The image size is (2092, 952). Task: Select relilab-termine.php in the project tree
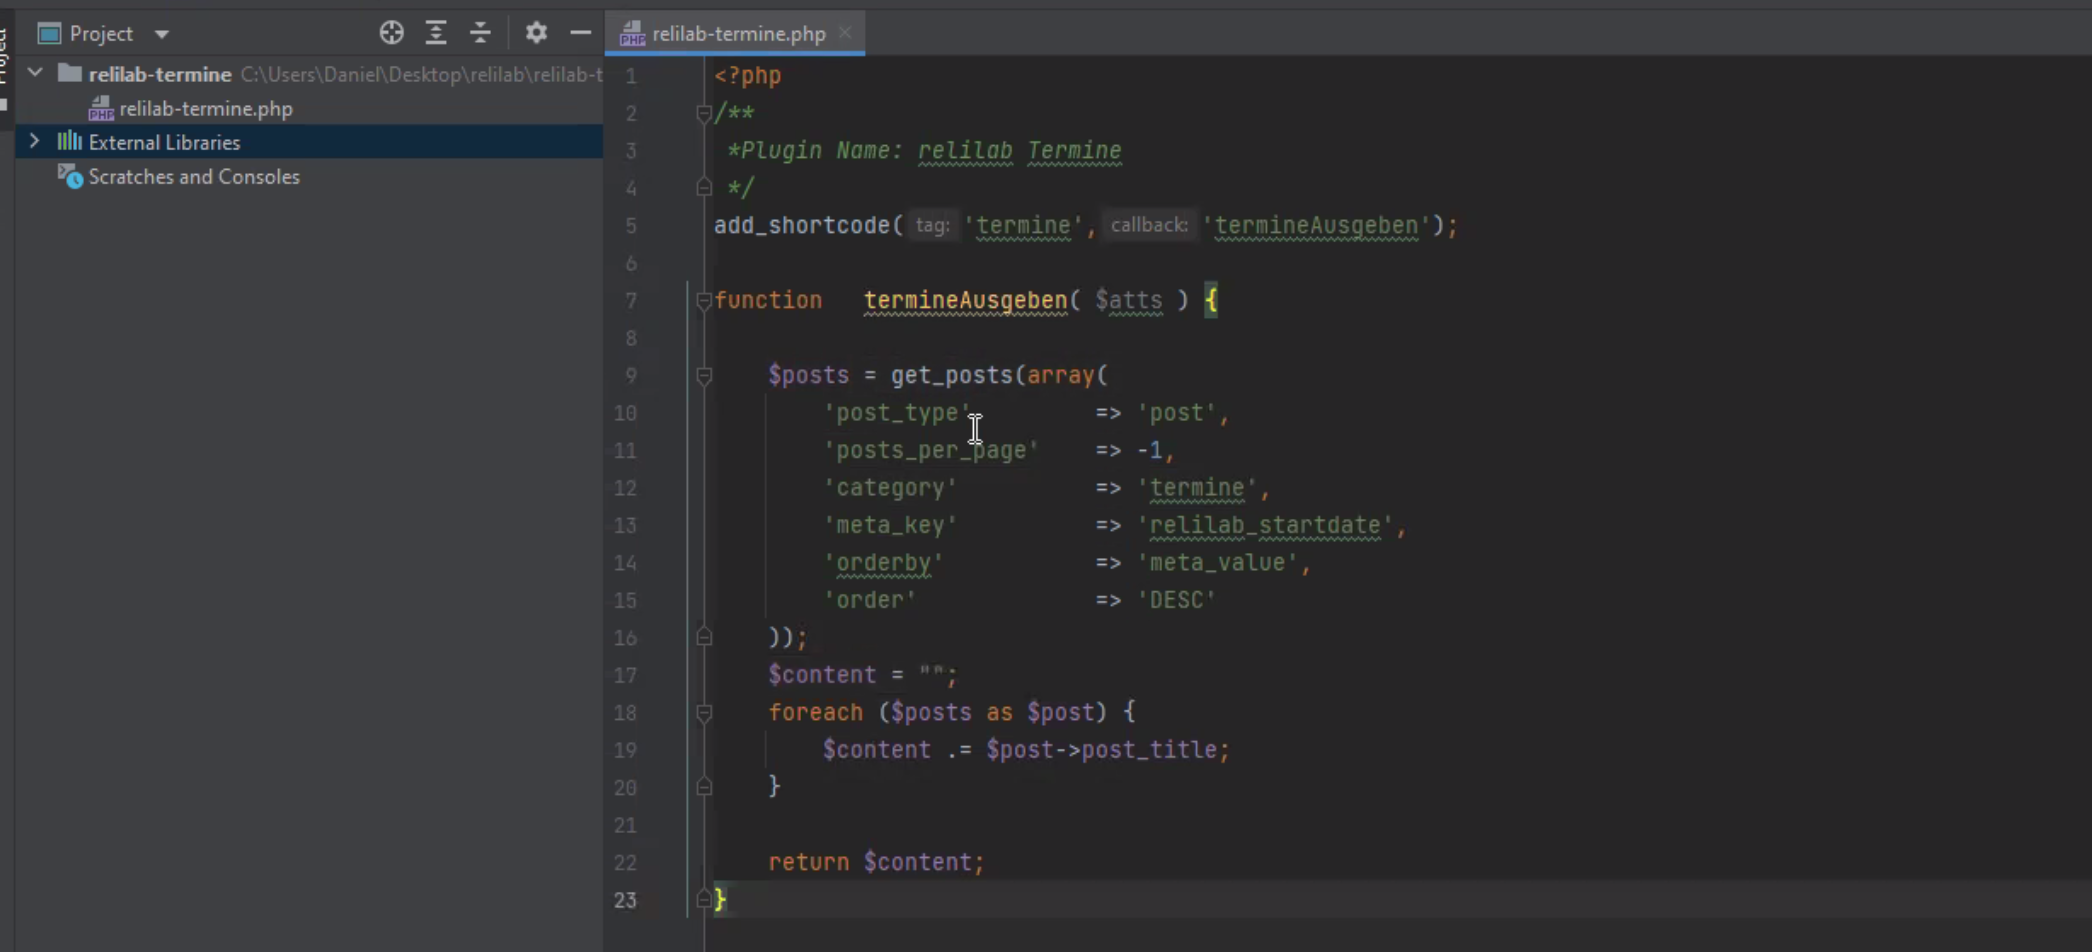coord(205,109)
